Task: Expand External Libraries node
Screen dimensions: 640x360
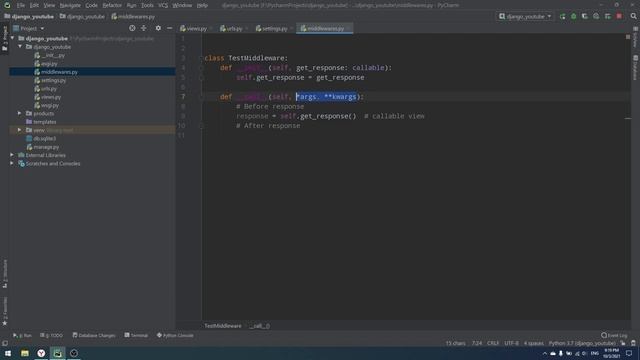Action: click(12, 155)
